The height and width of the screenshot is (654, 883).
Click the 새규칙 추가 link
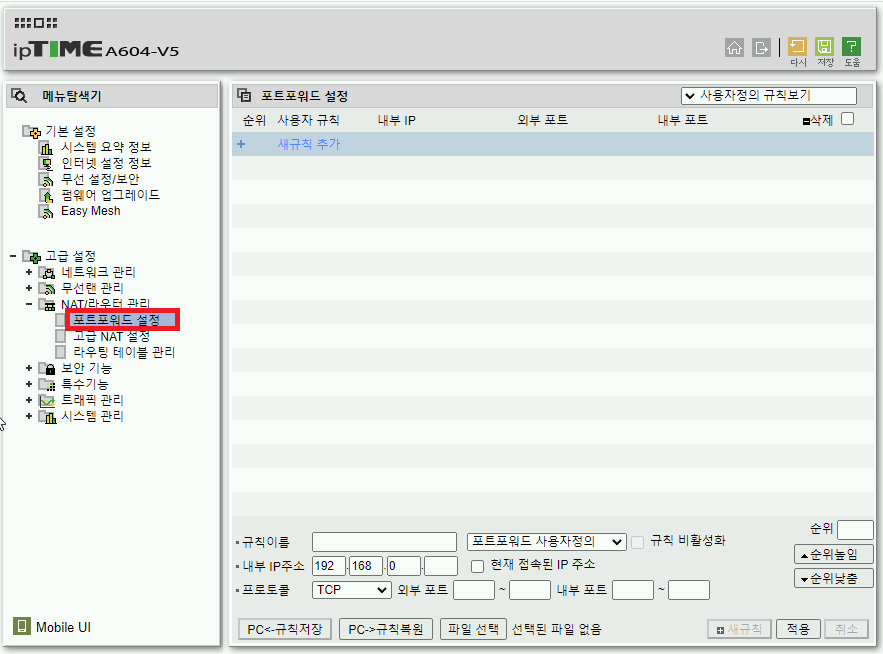309,144
